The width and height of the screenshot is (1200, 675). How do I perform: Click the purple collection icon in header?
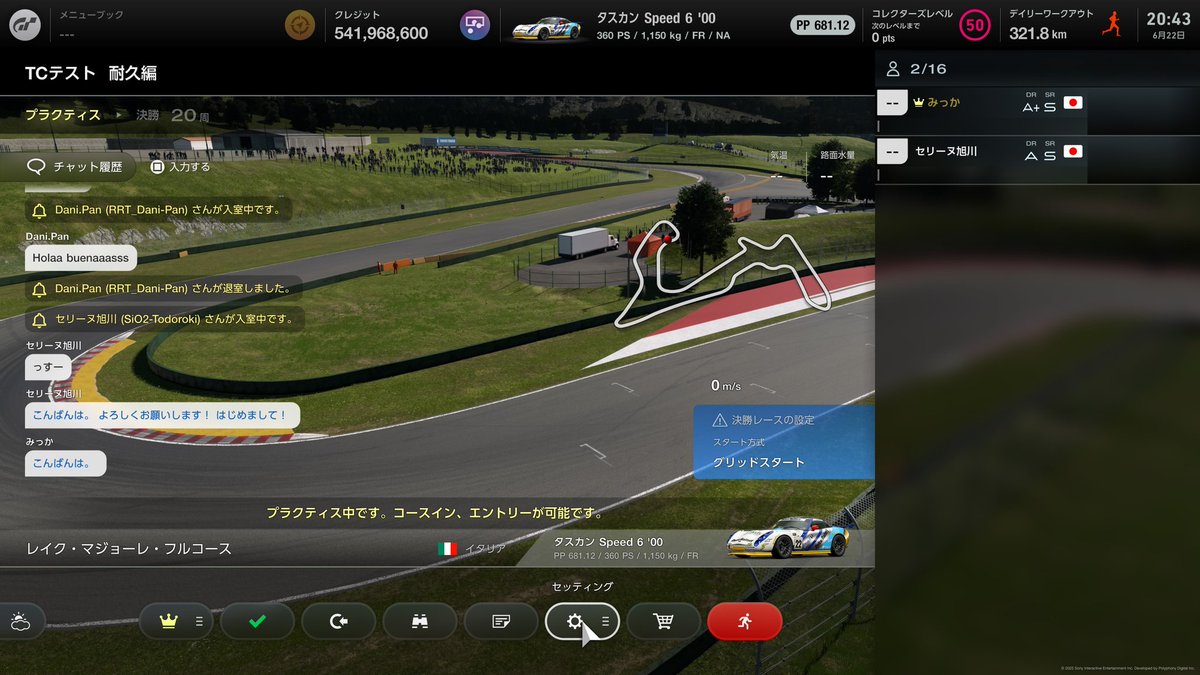click(x=475, y=25)
